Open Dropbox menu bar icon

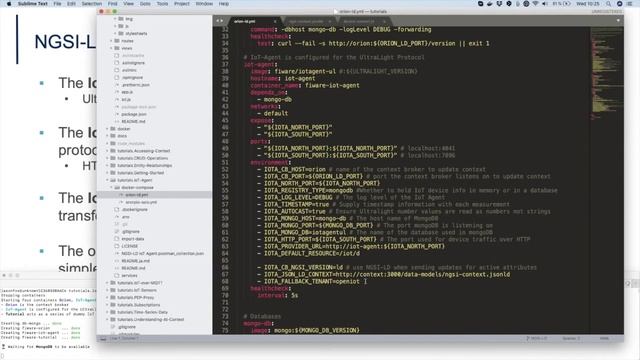coord(499,4)
